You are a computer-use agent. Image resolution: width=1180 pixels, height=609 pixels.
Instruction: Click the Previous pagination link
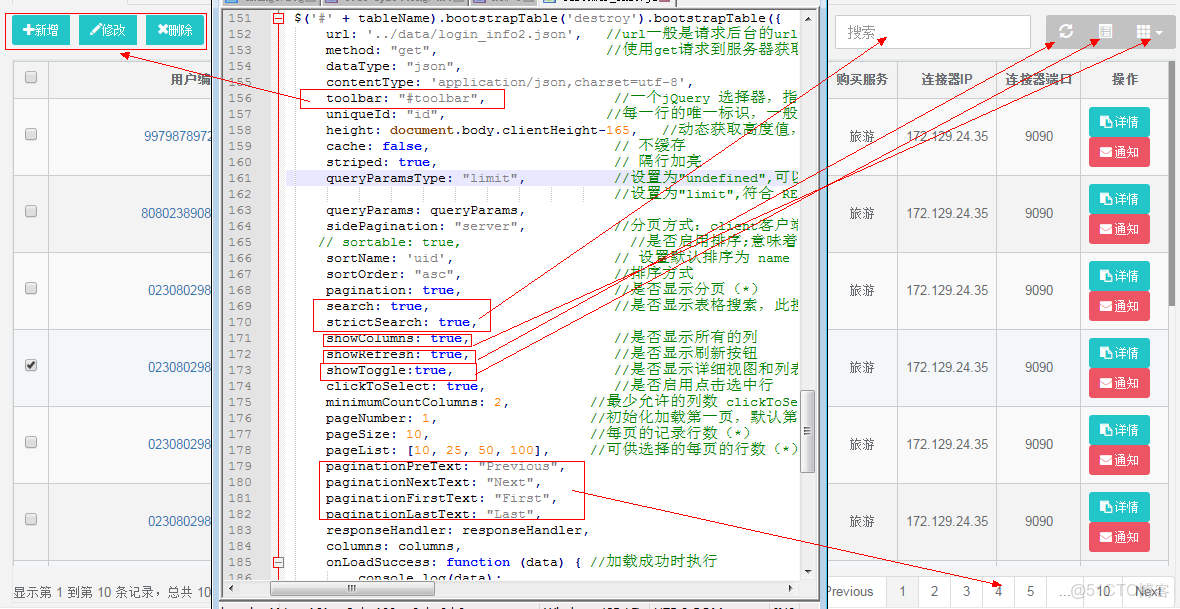850,591
